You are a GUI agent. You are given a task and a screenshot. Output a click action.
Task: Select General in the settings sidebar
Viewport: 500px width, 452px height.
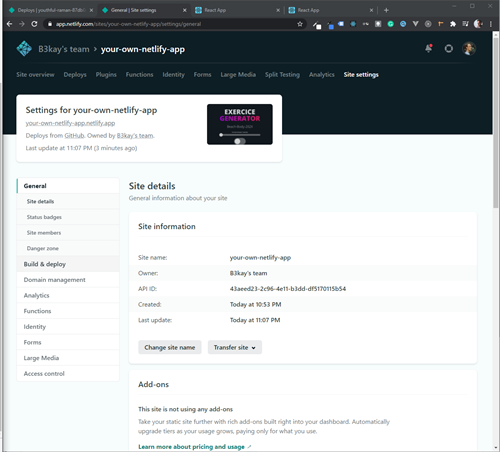[68, 186]
